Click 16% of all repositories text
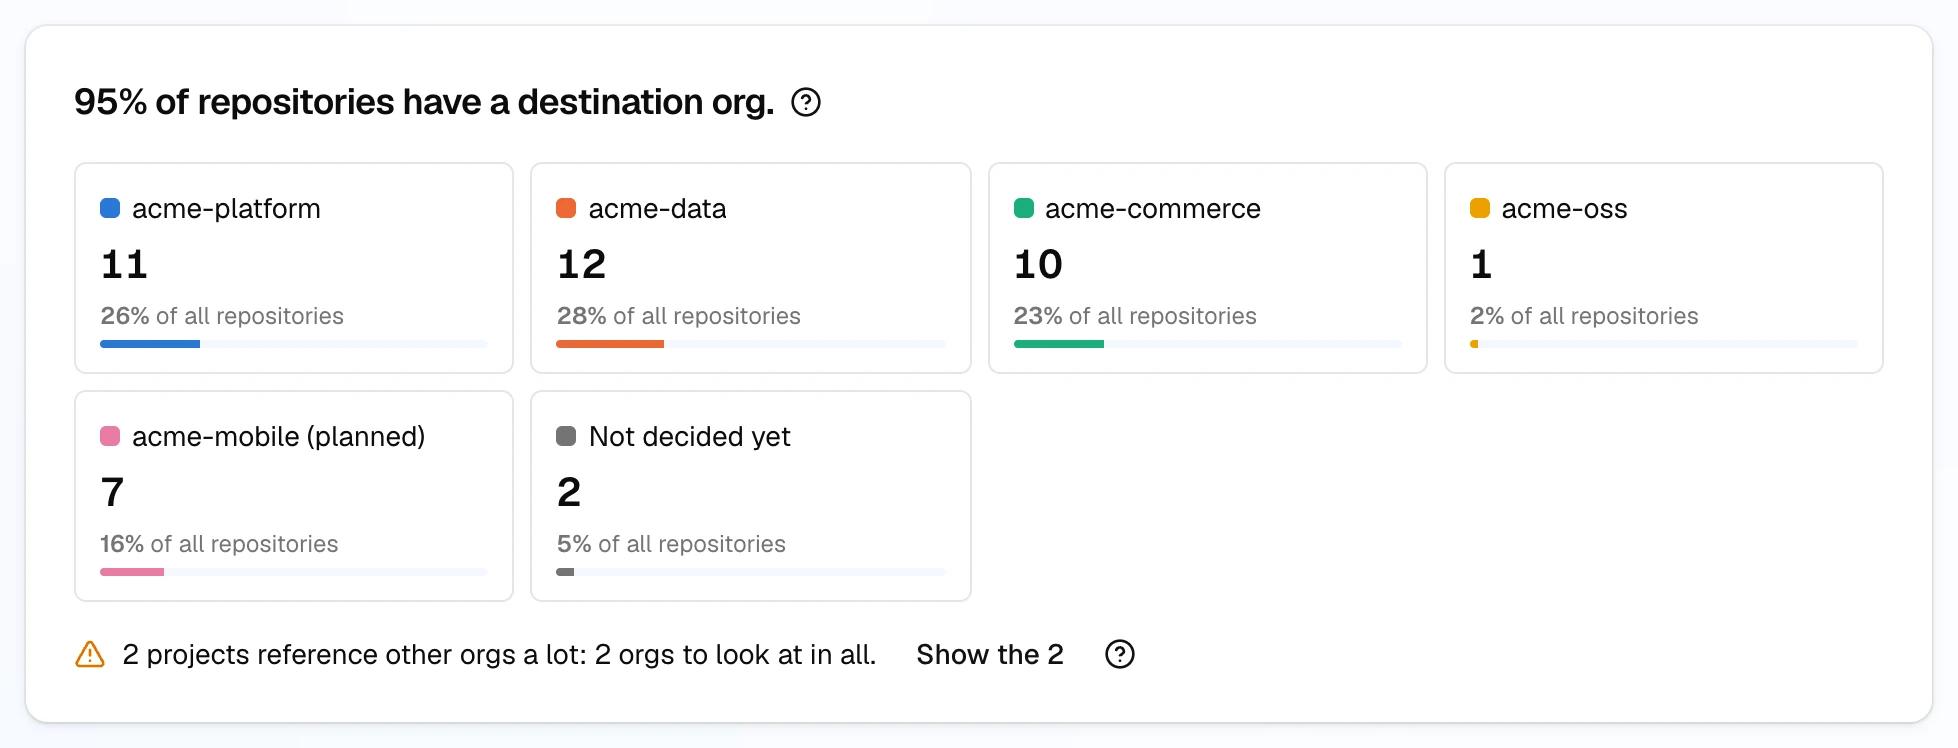The width and height of the screenshot is (1958, 748). pyautogui.click(x=219, y=544)
